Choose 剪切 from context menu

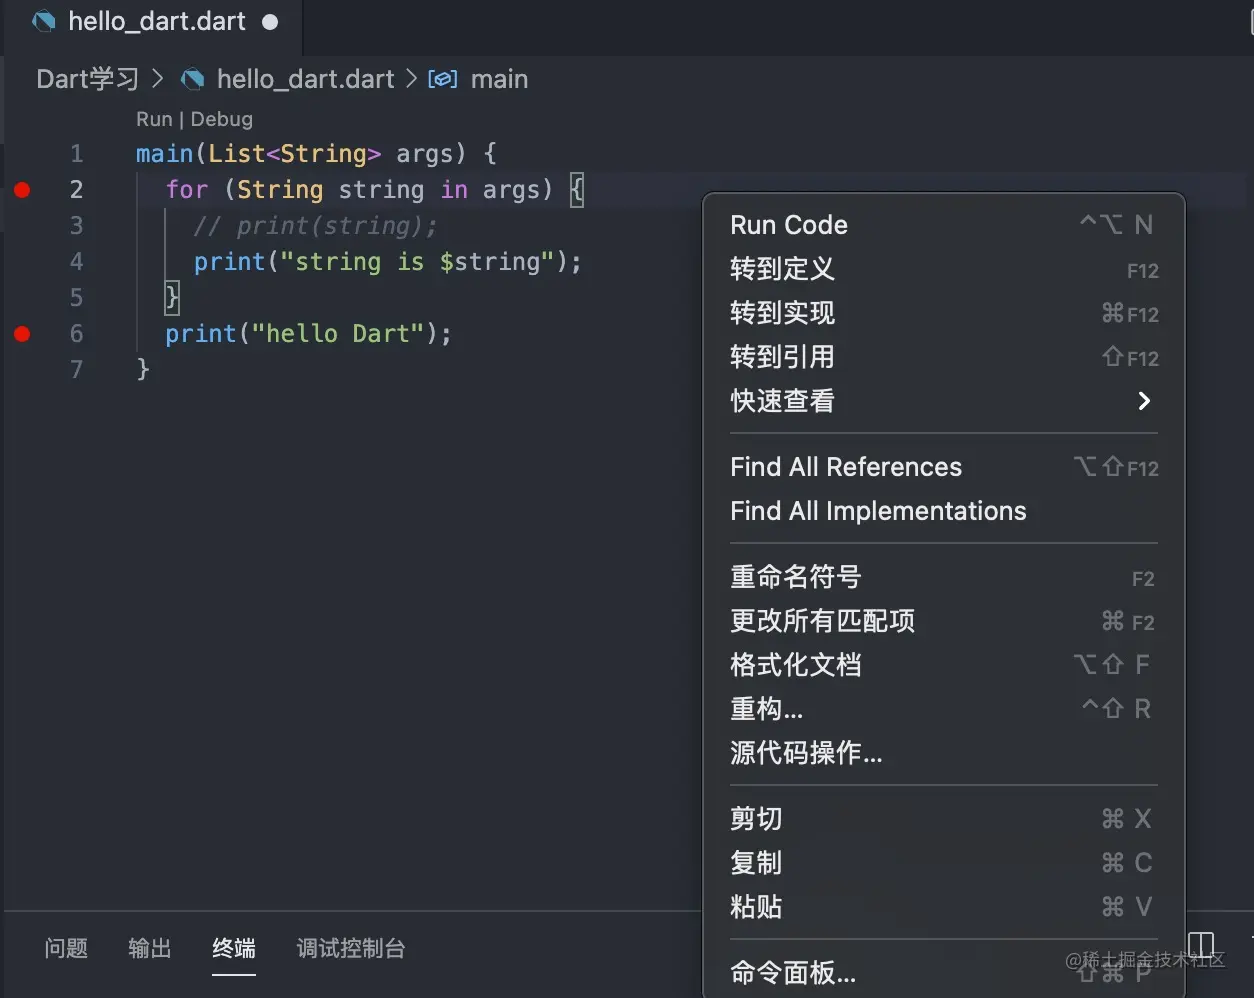point(943,819)
